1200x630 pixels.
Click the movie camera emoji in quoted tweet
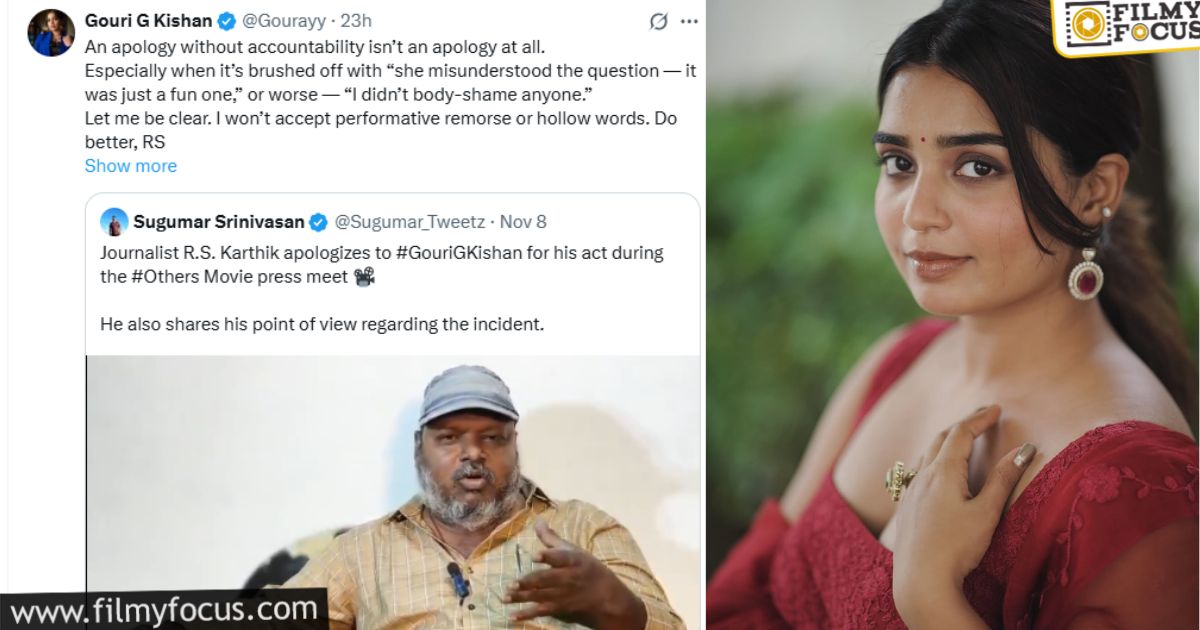coord(364,277)
